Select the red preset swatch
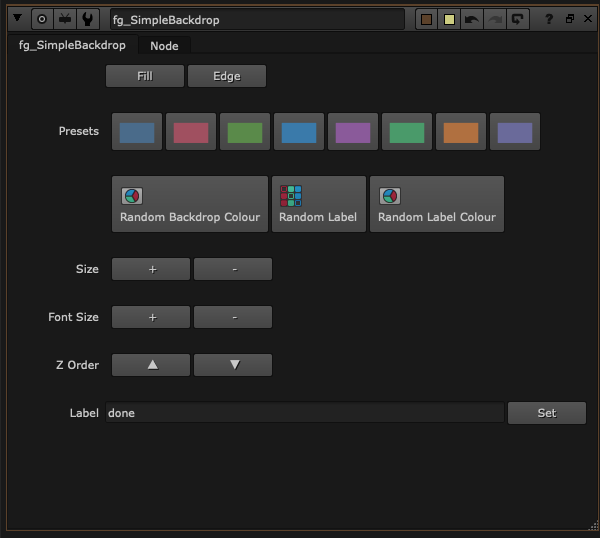Viewport: 600px width, 538px height. click(x=191, y=132)
